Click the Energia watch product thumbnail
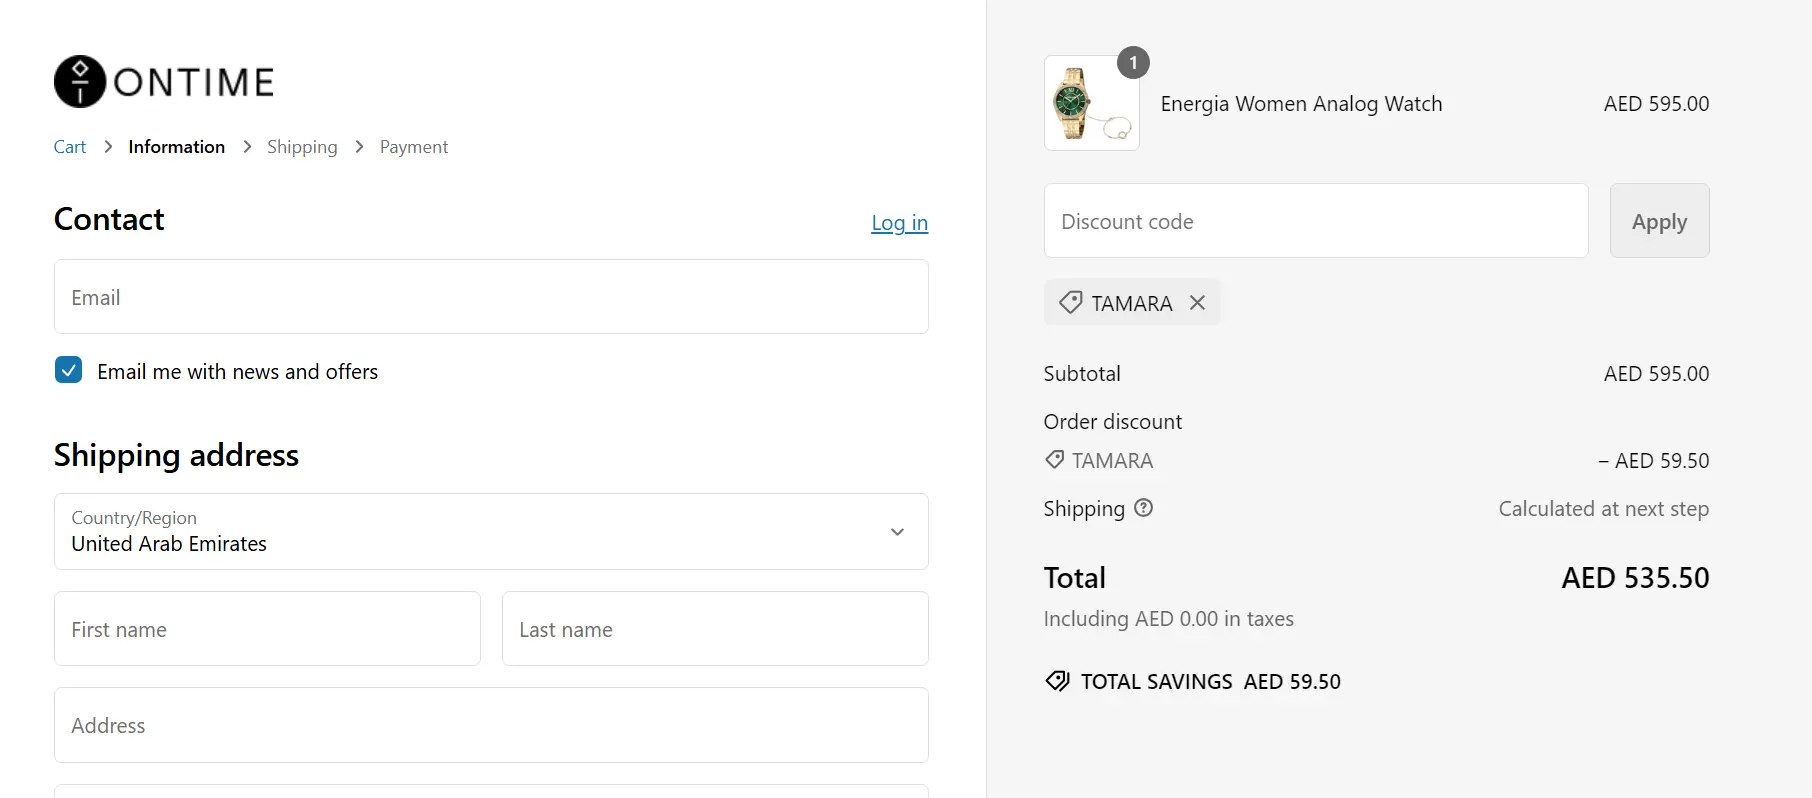Screen dimensions: 1812x798 pyautogui.click(x=1091, y=103)
